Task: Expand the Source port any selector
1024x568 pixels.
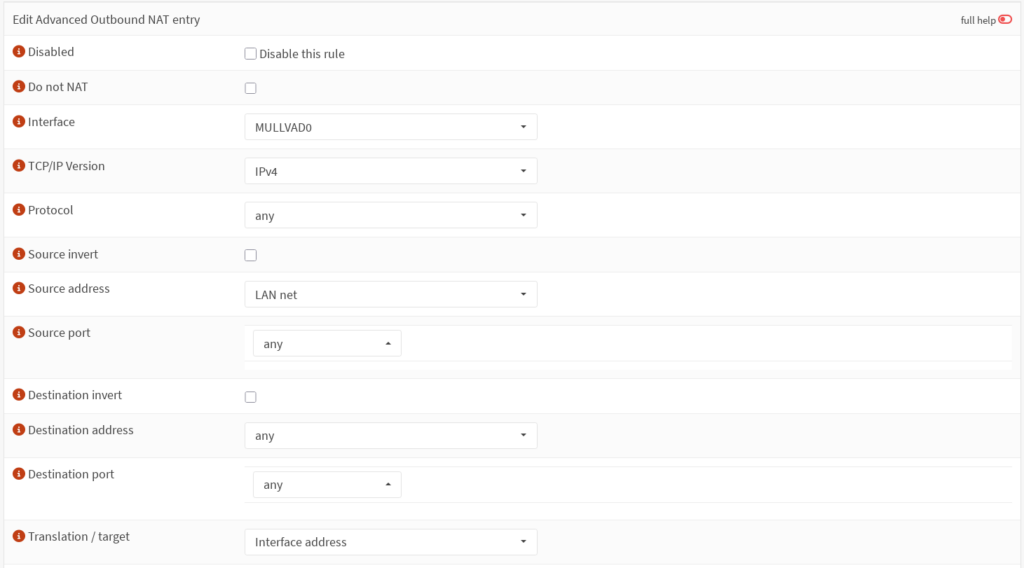Action: (x=327, y=344)
